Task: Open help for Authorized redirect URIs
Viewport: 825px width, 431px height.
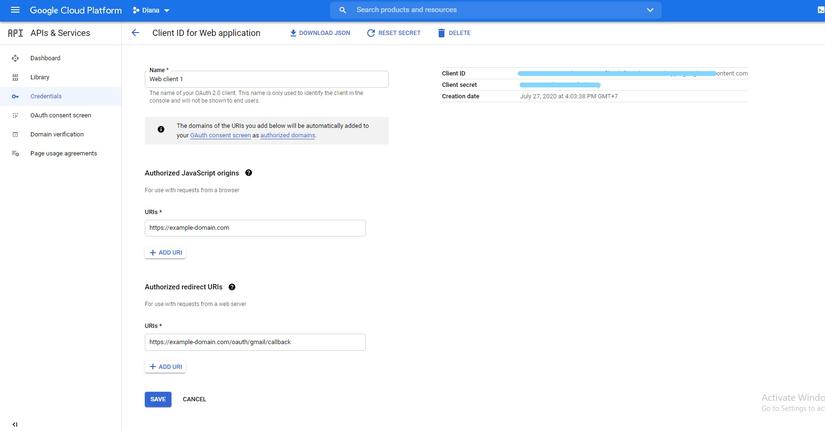Action: point(232,287)
